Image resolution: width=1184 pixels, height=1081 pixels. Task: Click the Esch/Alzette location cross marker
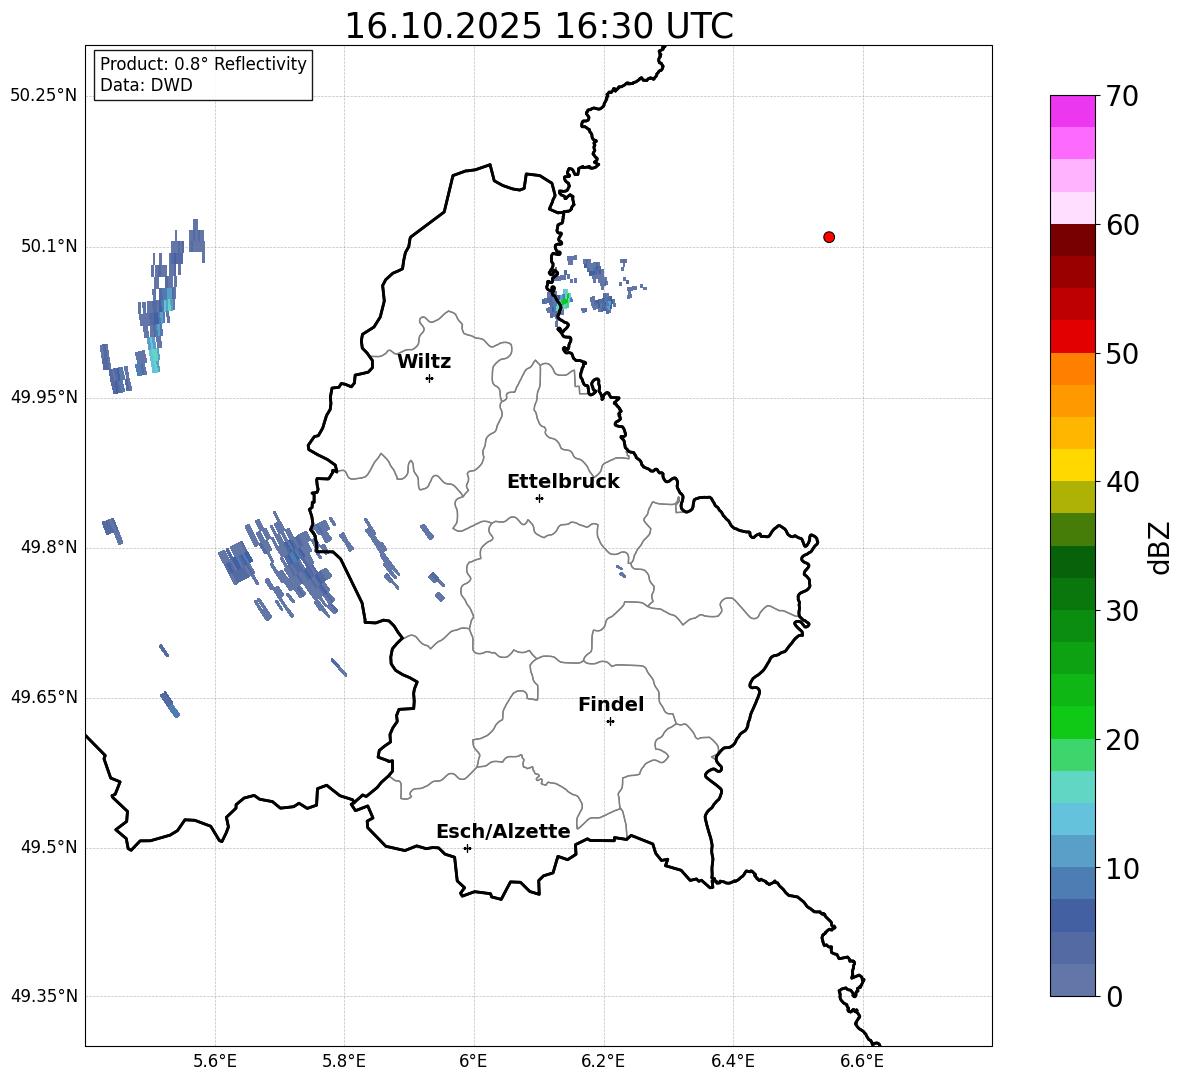(467, 848)
